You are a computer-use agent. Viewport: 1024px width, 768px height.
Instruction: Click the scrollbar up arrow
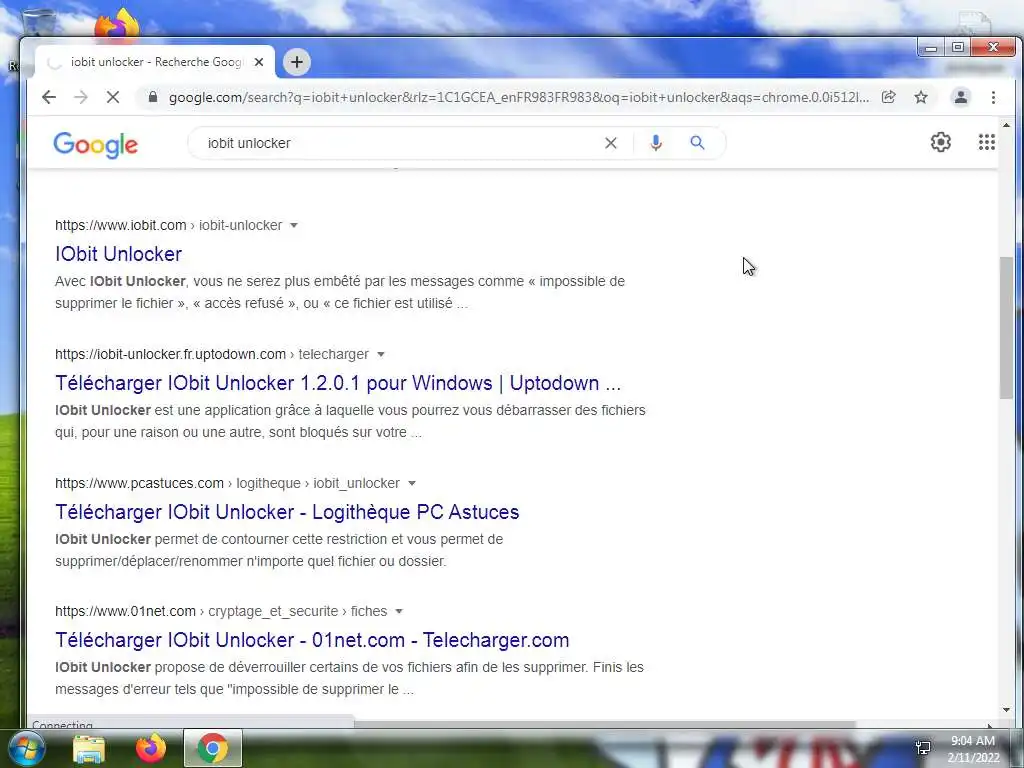tap(1006, 125)
